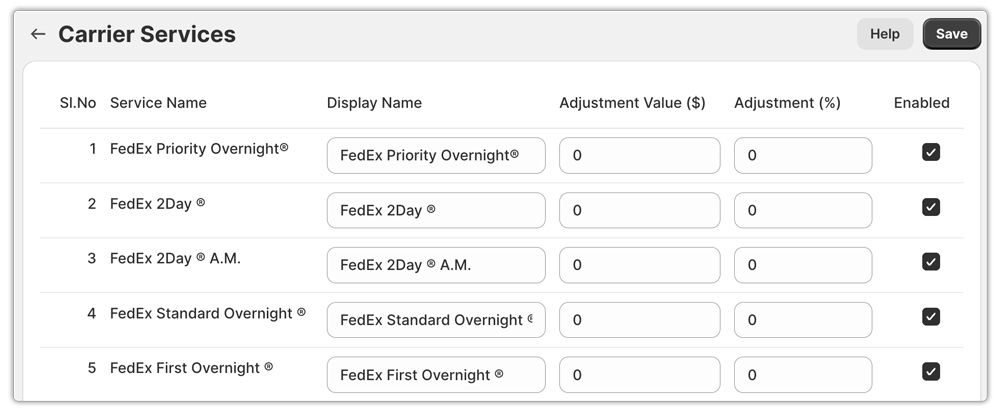Select the Service Name column header
The height and width of the screenshot is (412, 1000).
click(x=158, y=103)
